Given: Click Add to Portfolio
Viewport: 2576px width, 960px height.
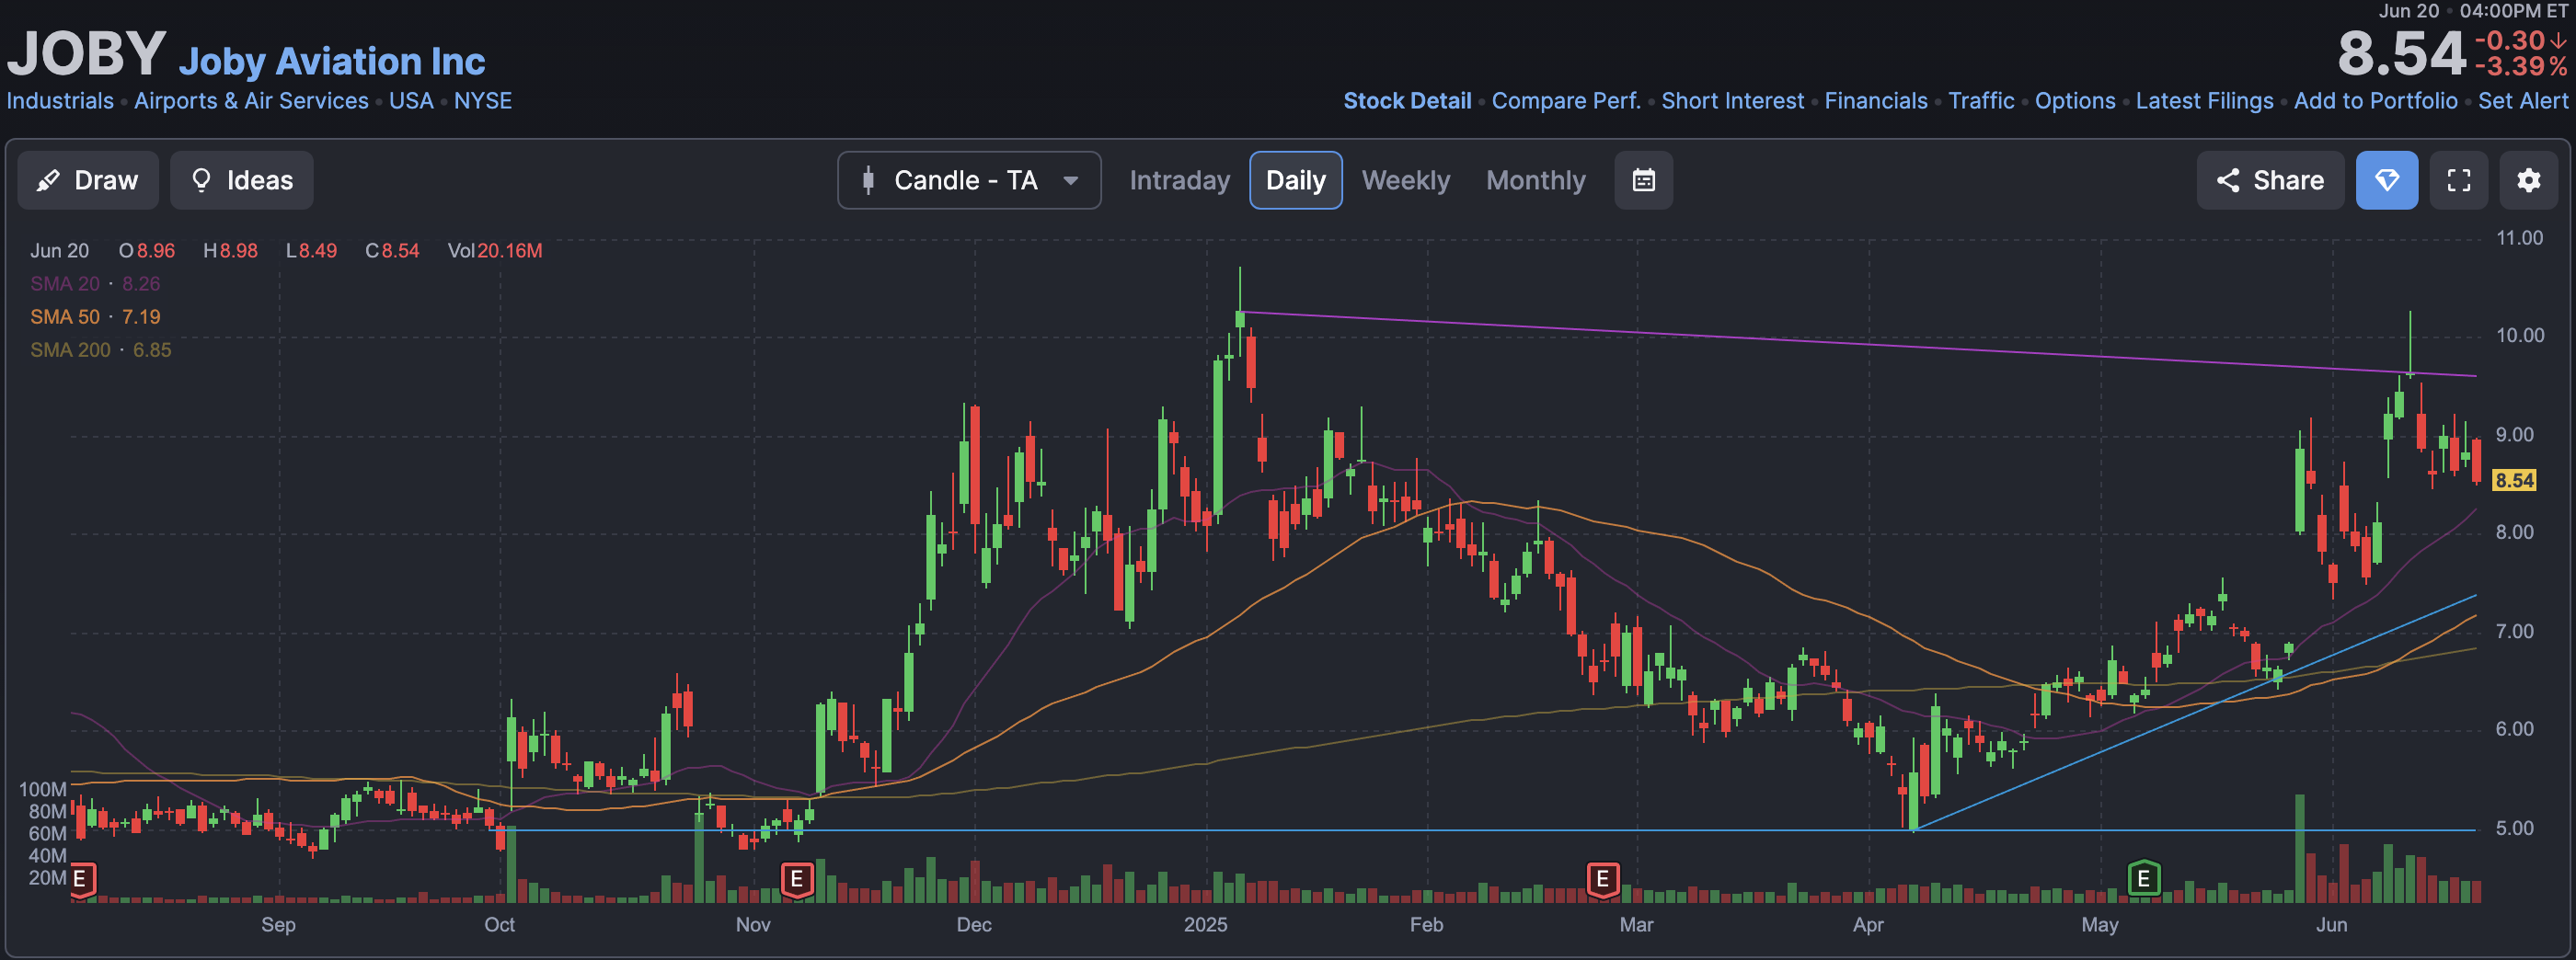Looking at the screenshot, I should (x=2375, y=101).
